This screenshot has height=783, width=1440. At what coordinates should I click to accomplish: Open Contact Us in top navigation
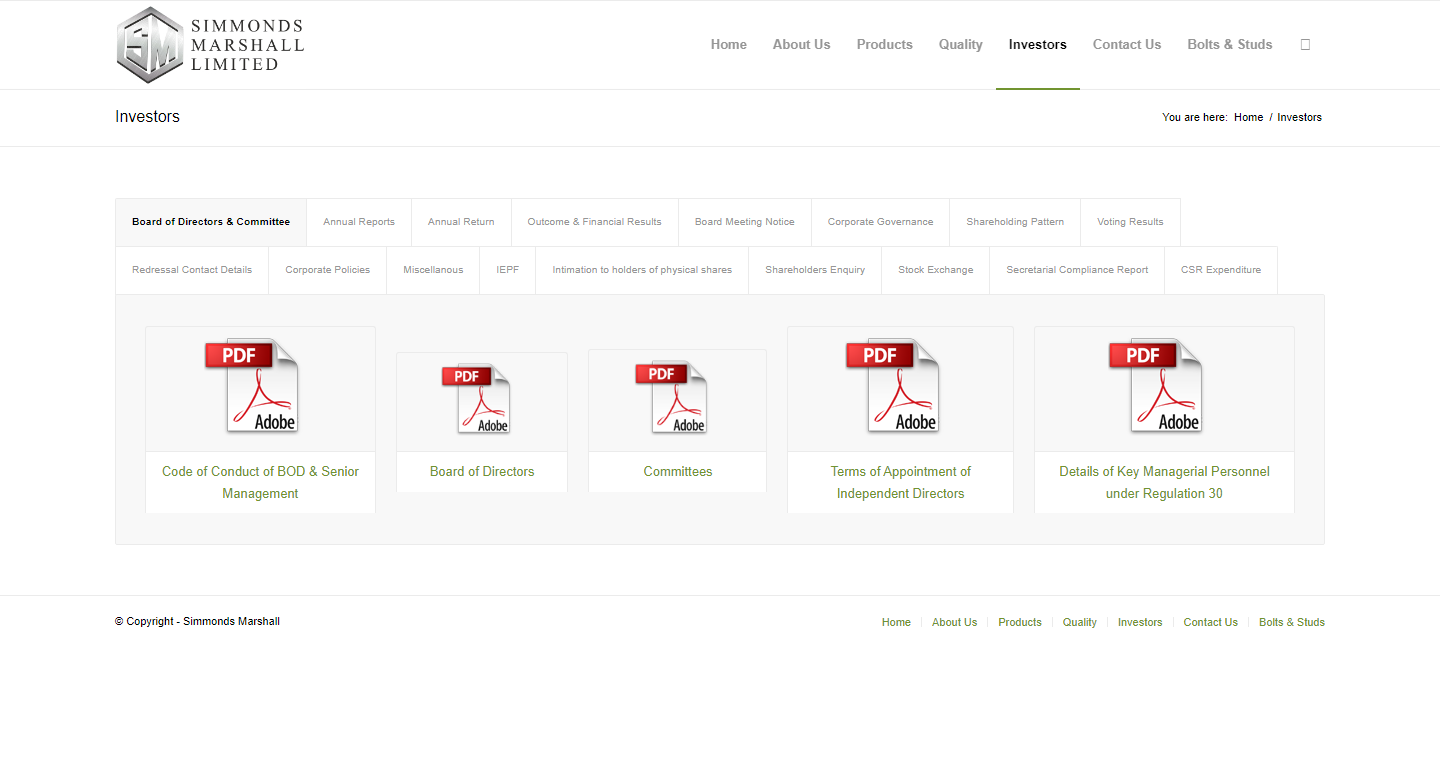click(1127, 45)
